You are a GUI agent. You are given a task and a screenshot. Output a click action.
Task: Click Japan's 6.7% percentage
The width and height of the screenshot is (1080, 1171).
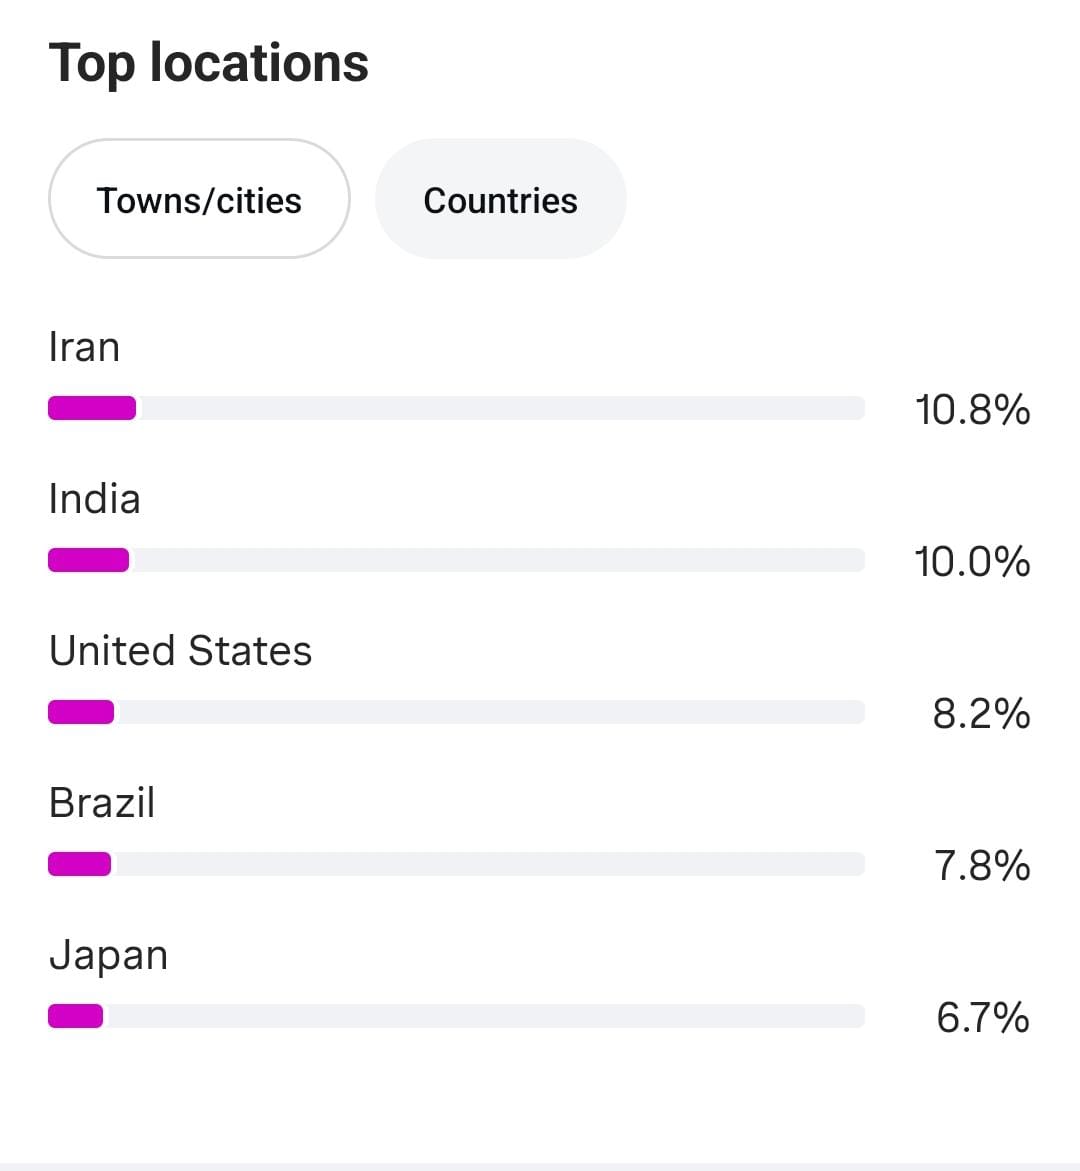coord(983,1018)
